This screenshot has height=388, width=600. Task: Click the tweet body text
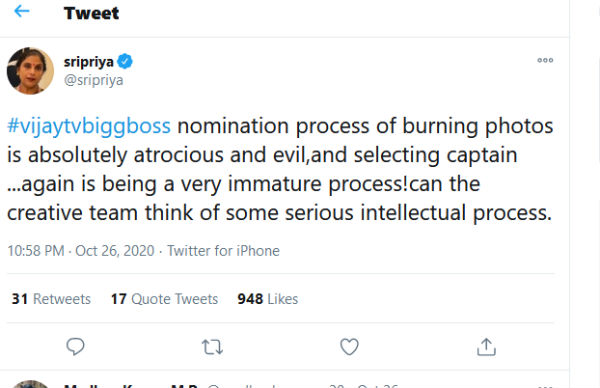pos(280,170)
